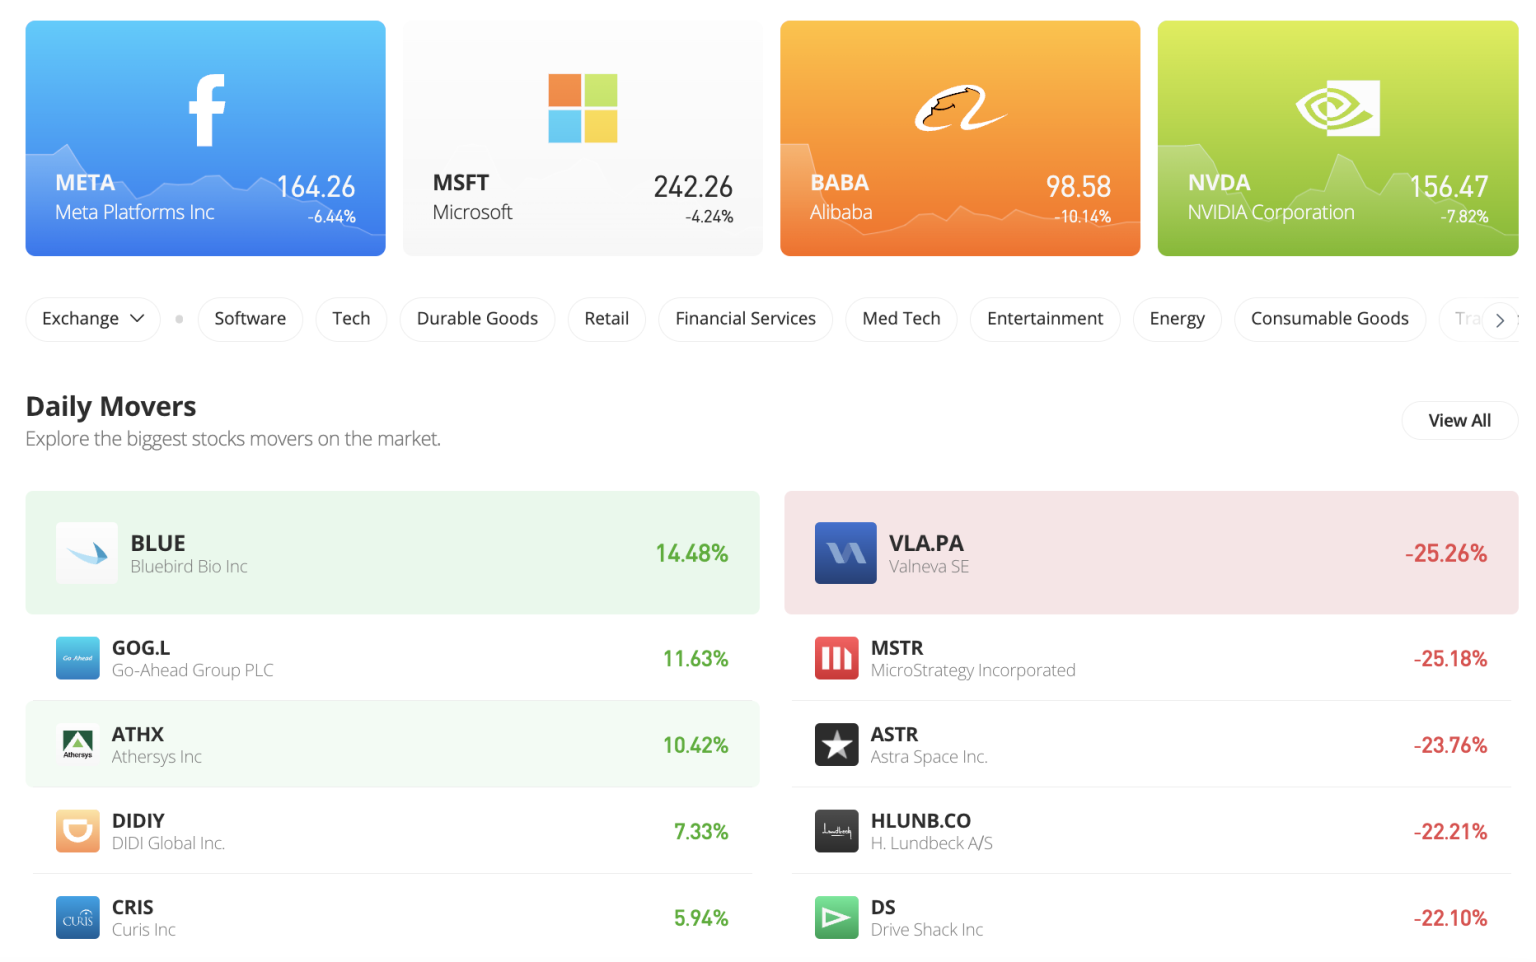Viewport: 1536px width, 962px height.
Task: Open the NVDA NVIDIA Corporation card
Action: coord(1337,138)
